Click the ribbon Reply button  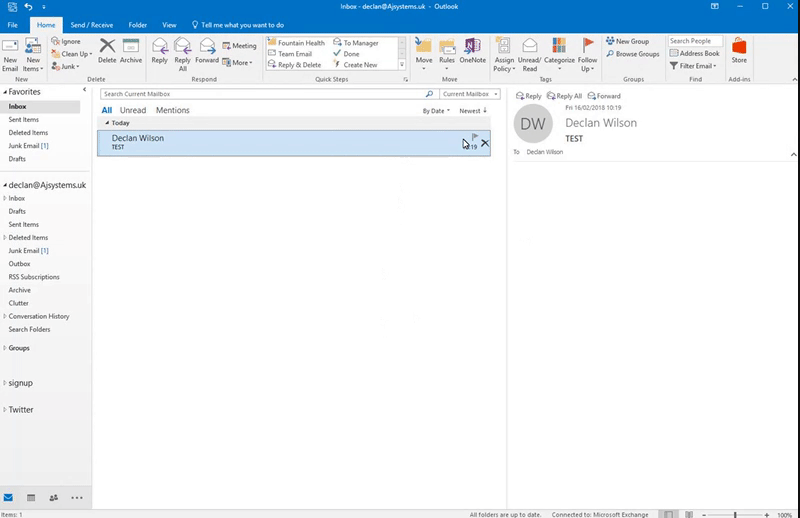pyautogui.click(x=160, y=51)
